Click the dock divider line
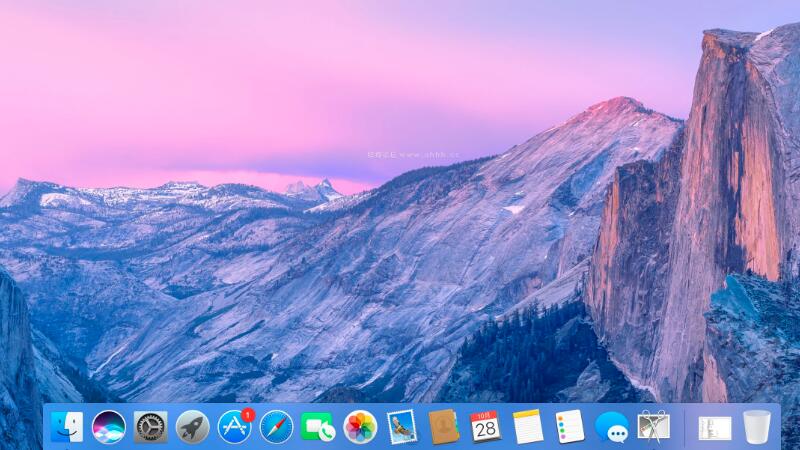Screen dimensions: 800x450 tap(685, 428)
